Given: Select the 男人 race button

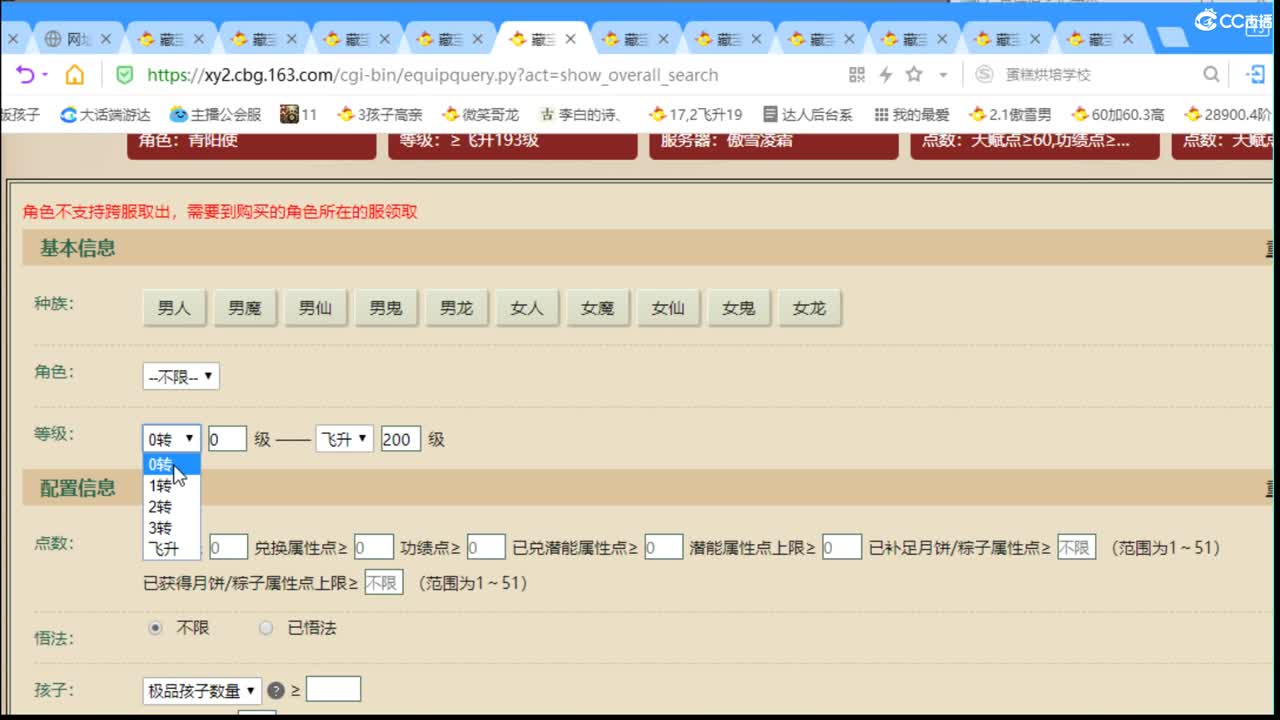Looking at the screenshot, I should 174,308.
